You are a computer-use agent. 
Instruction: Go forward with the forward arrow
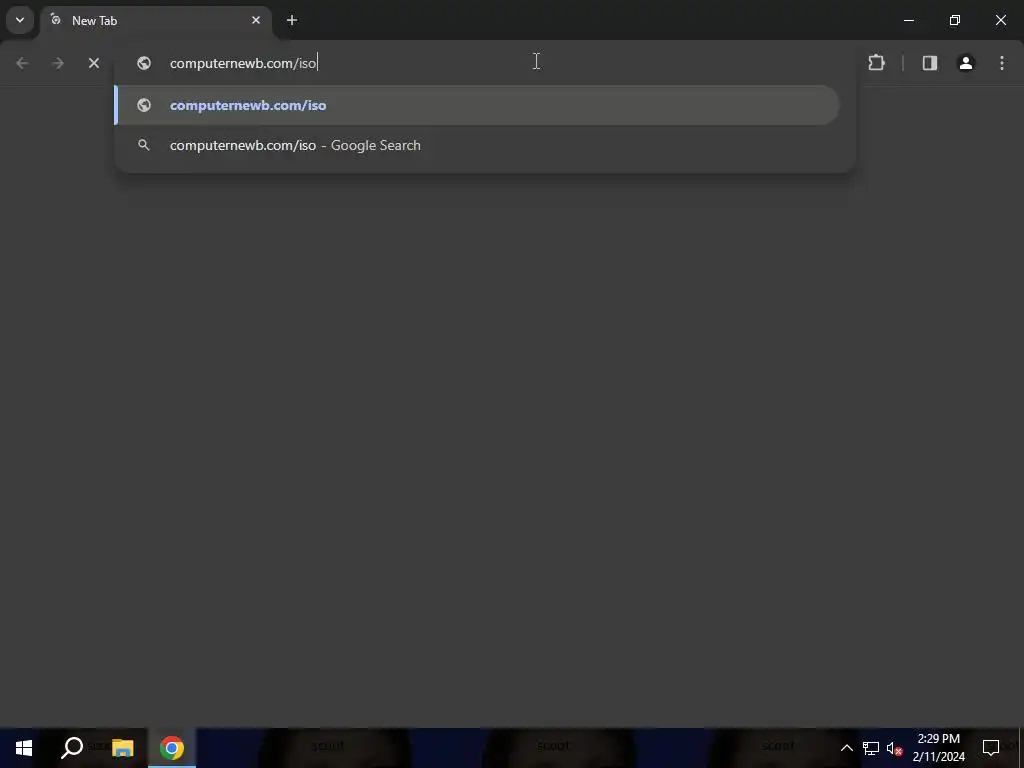[58, 63]
